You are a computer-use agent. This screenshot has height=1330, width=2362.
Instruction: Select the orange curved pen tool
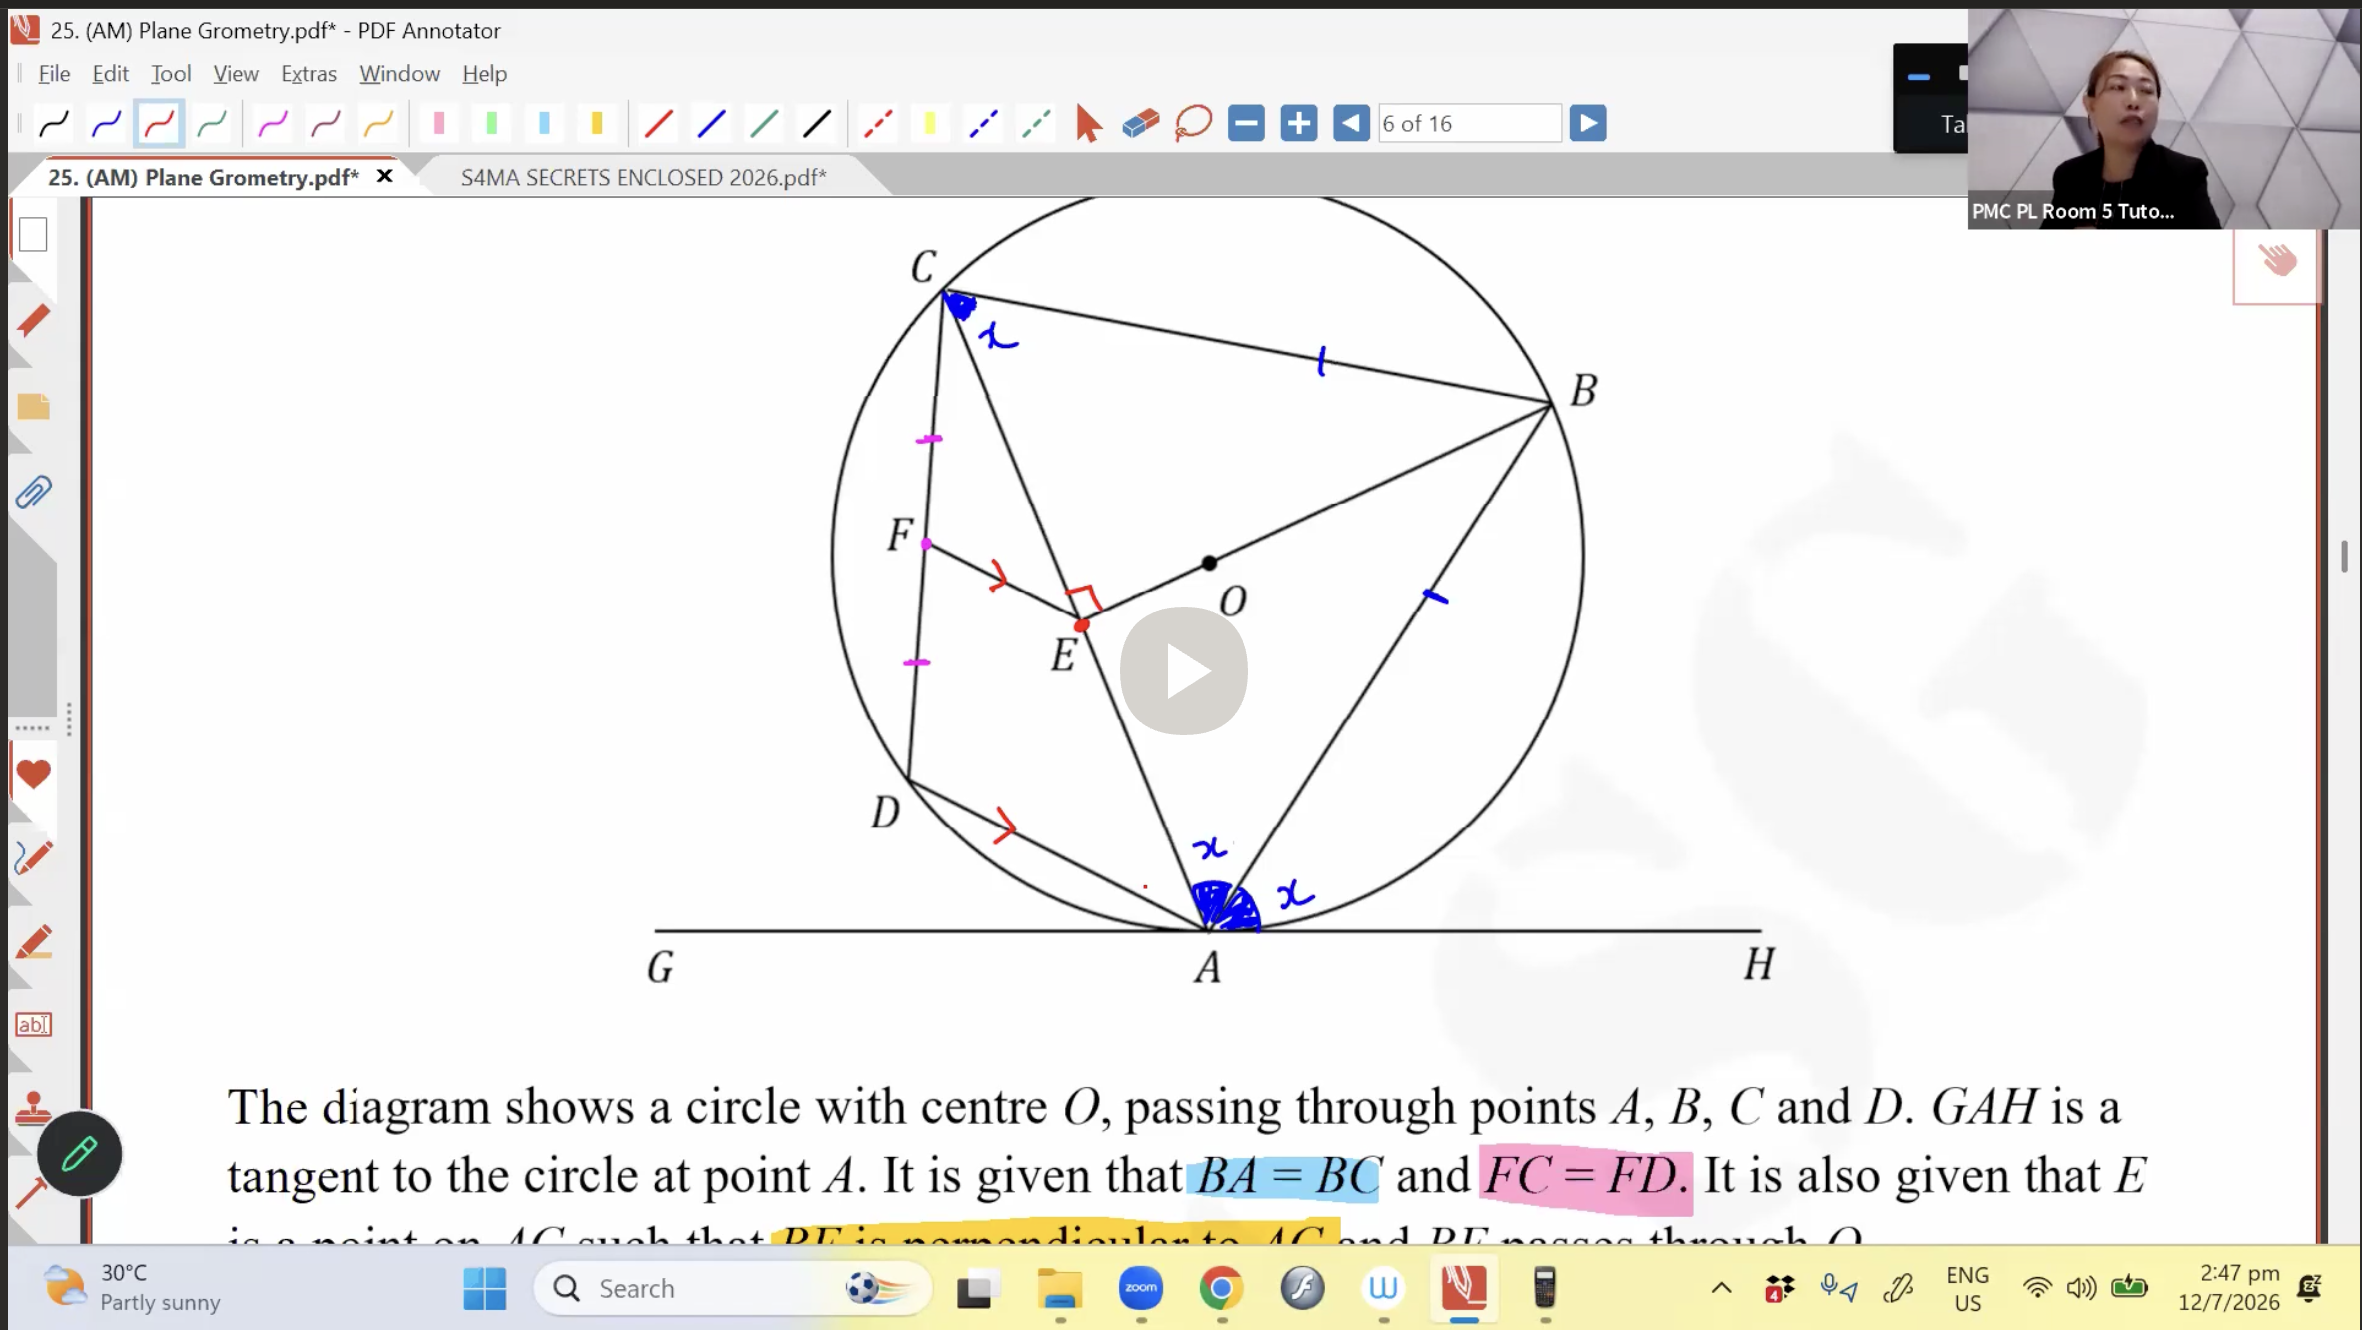coord(379,124)
